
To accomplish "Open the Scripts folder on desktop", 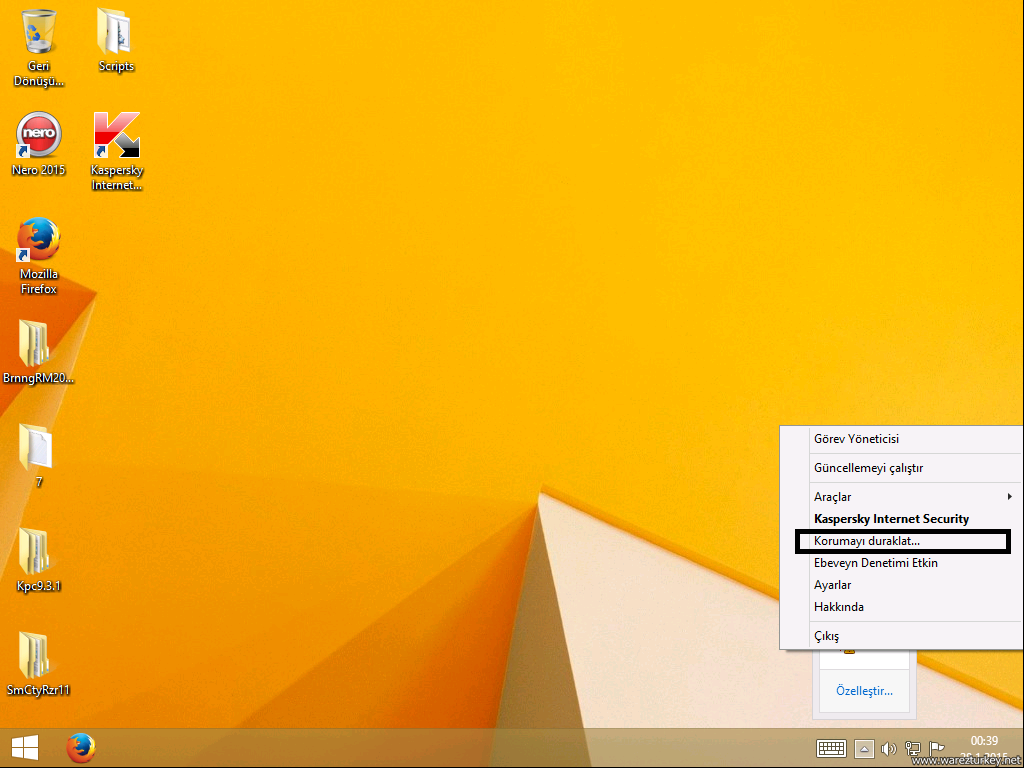I will click(116, 32).
